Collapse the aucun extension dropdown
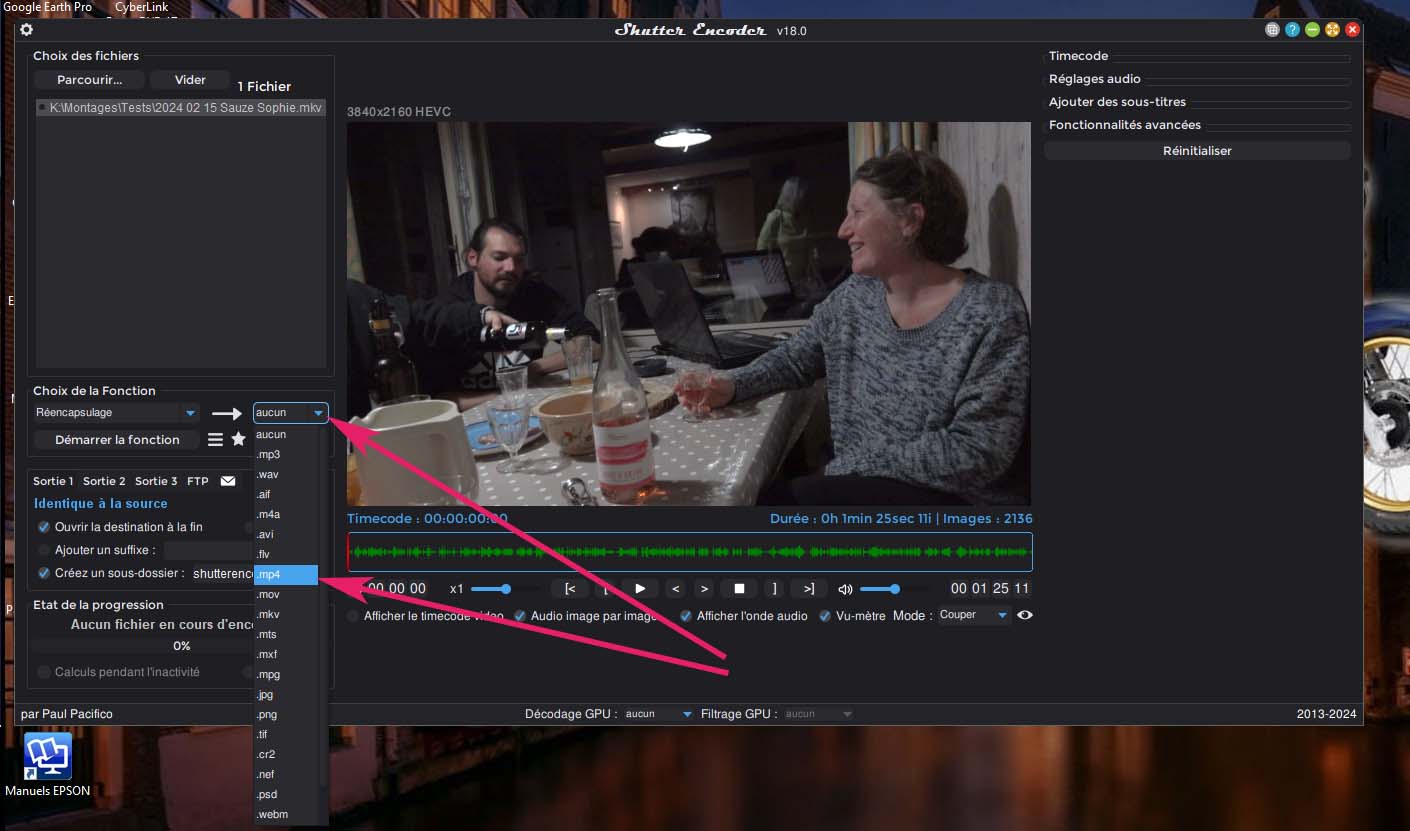 [290, 412]
